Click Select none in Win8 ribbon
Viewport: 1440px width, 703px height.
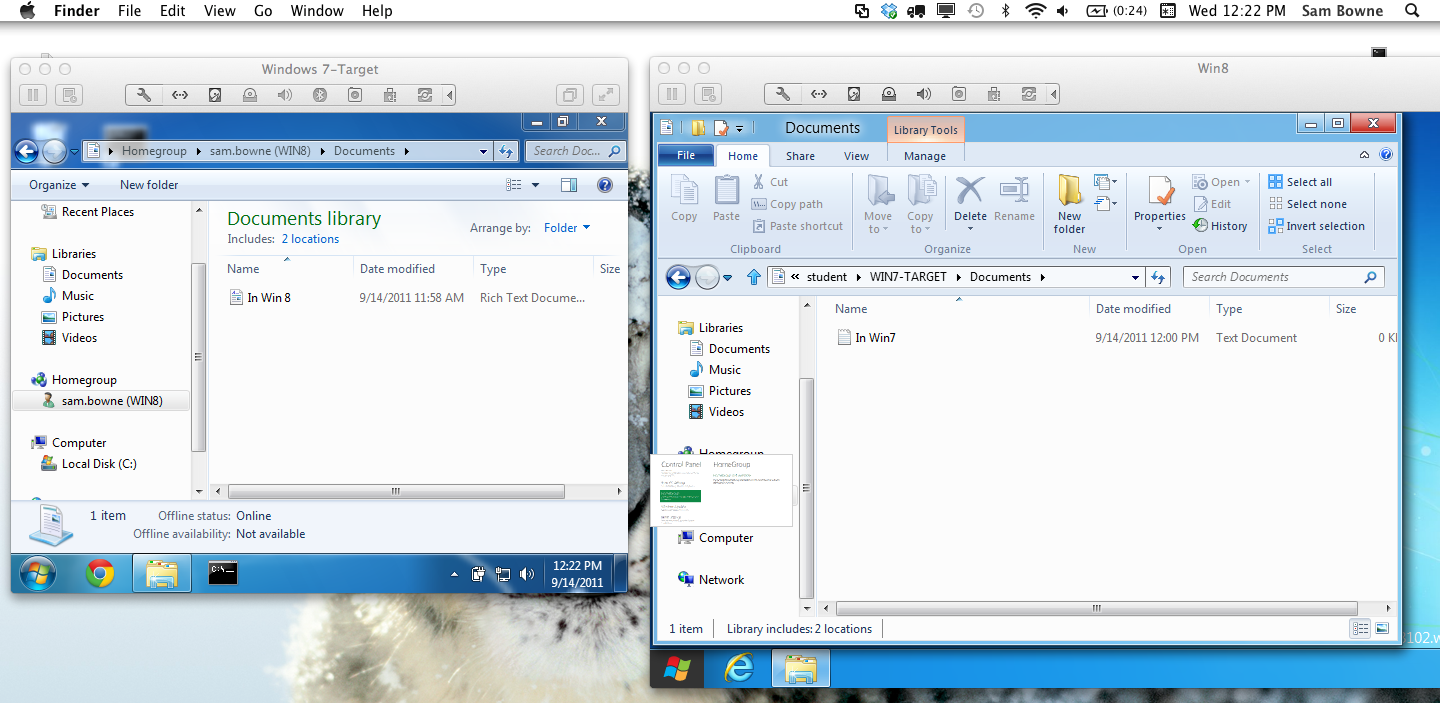[x=1307, y=204]
